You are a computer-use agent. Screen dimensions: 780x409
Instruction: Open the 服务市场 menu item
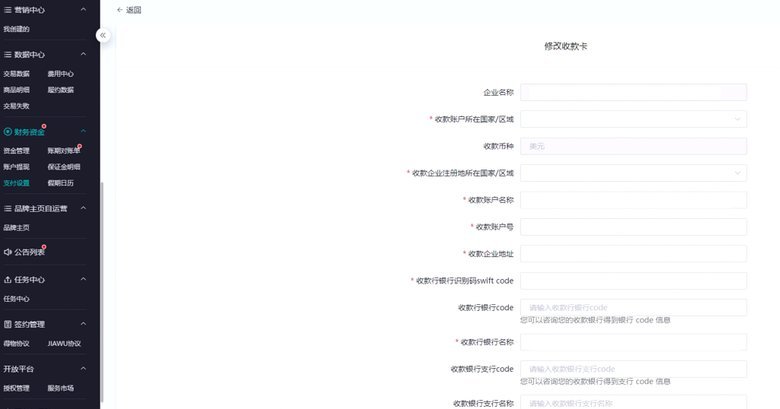pyautogui.click(x=61, y=388)
